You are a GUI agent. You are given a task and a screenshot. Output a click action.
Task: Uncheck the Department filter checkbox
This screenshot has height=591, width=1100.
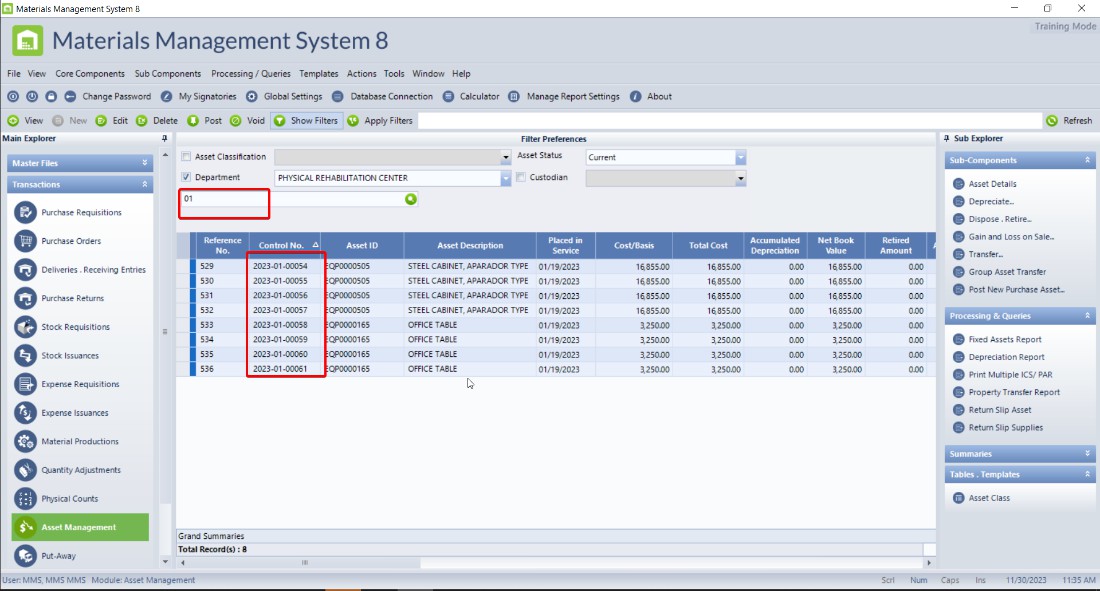pos(186,178)
